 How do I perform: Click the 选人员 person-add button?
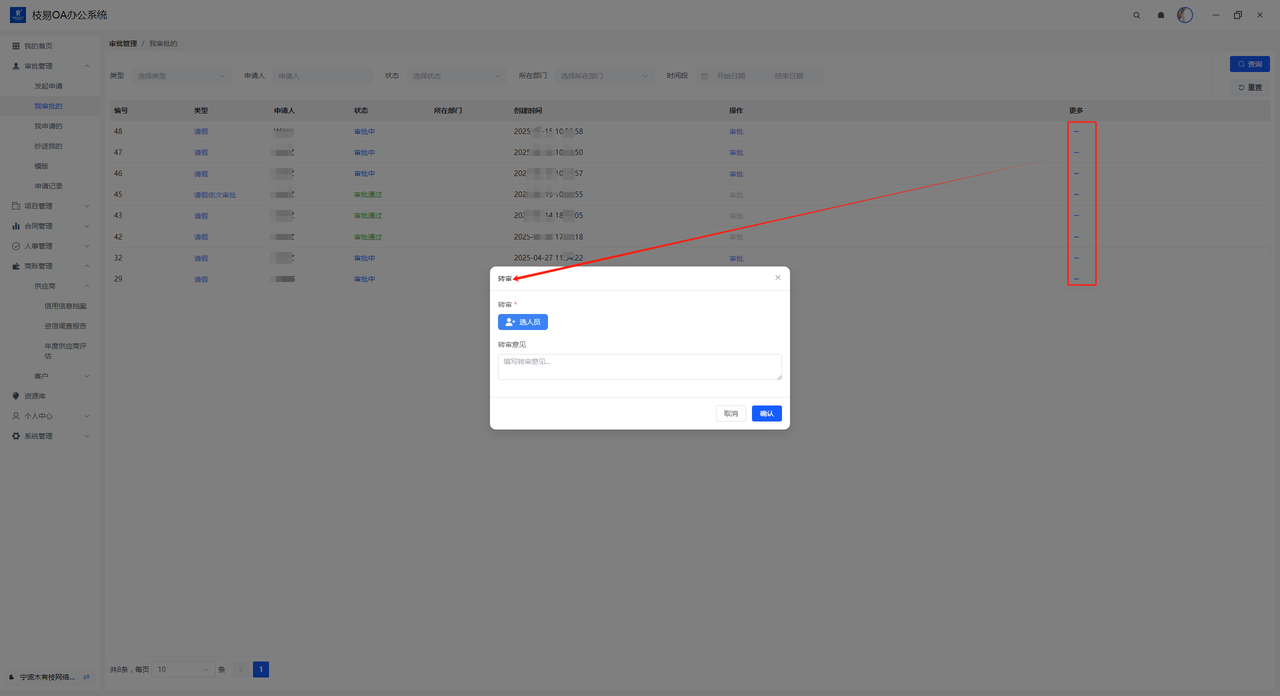523,322
